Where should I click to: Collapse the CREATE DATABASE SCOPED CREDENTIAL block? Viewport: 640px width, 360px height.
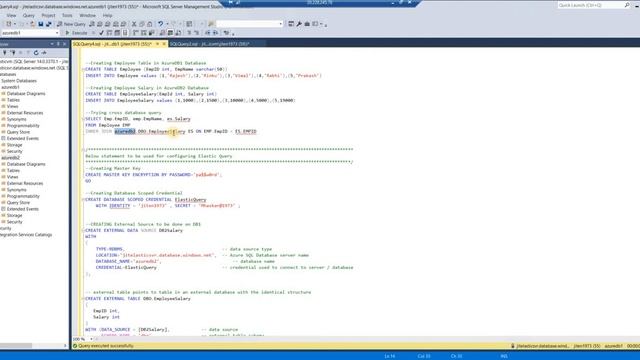point(83,200)
